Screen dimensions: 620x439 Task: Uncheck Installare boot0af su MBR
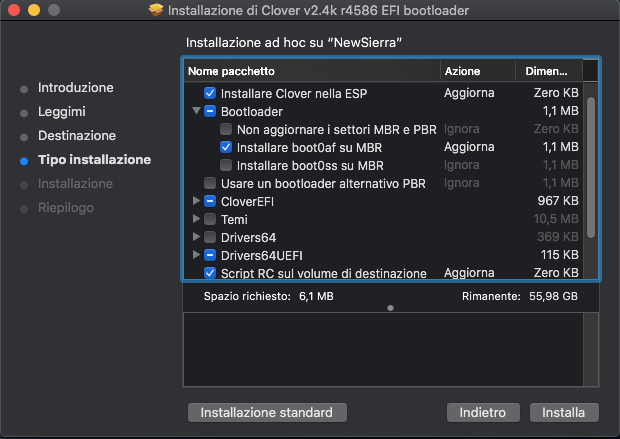[226, 147]
